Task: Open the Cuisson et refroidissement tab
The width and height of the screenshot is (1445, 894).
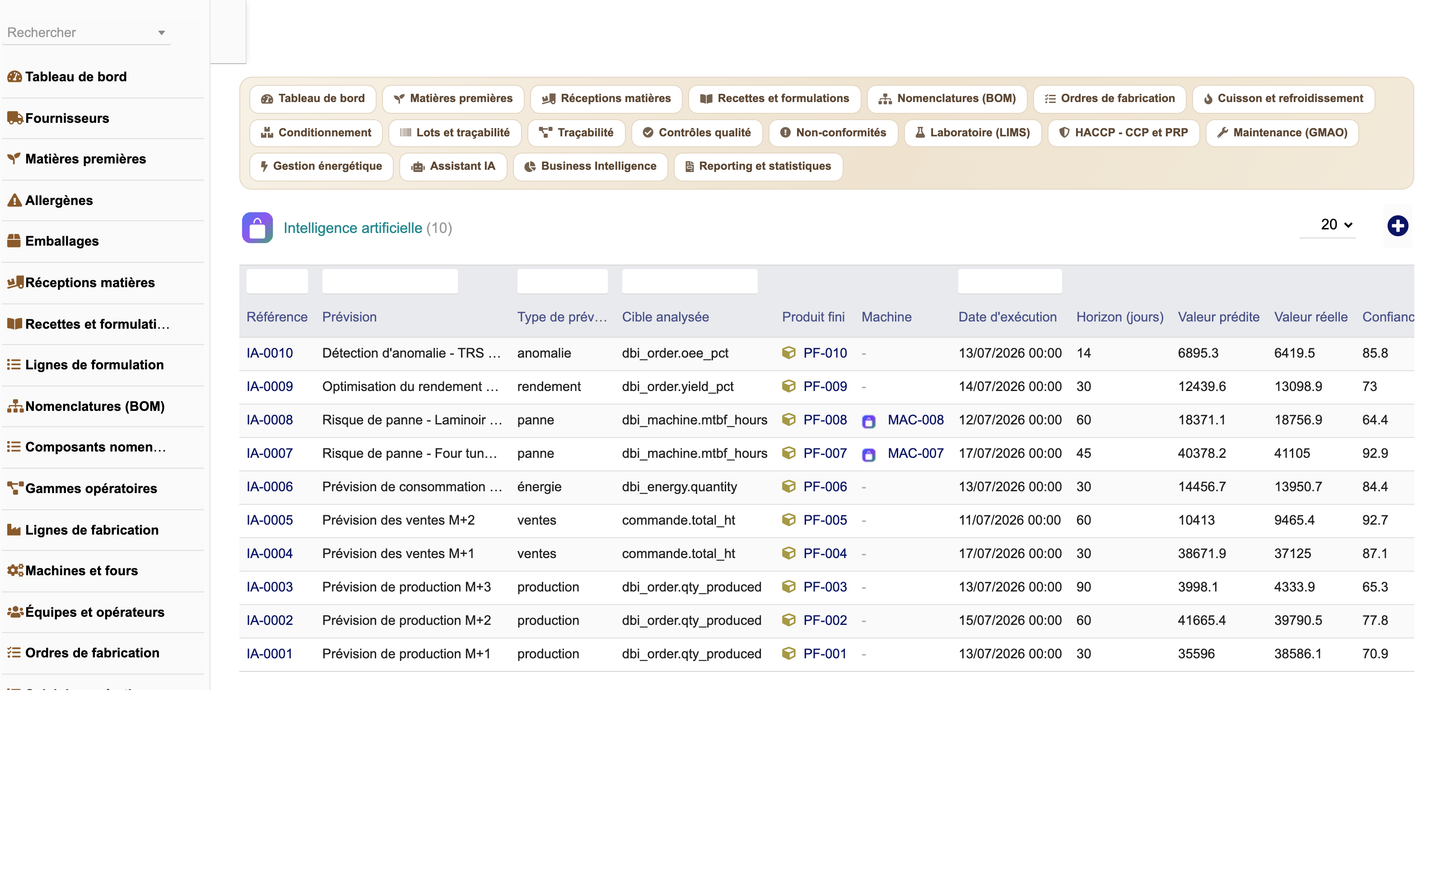Action: 1283,98
